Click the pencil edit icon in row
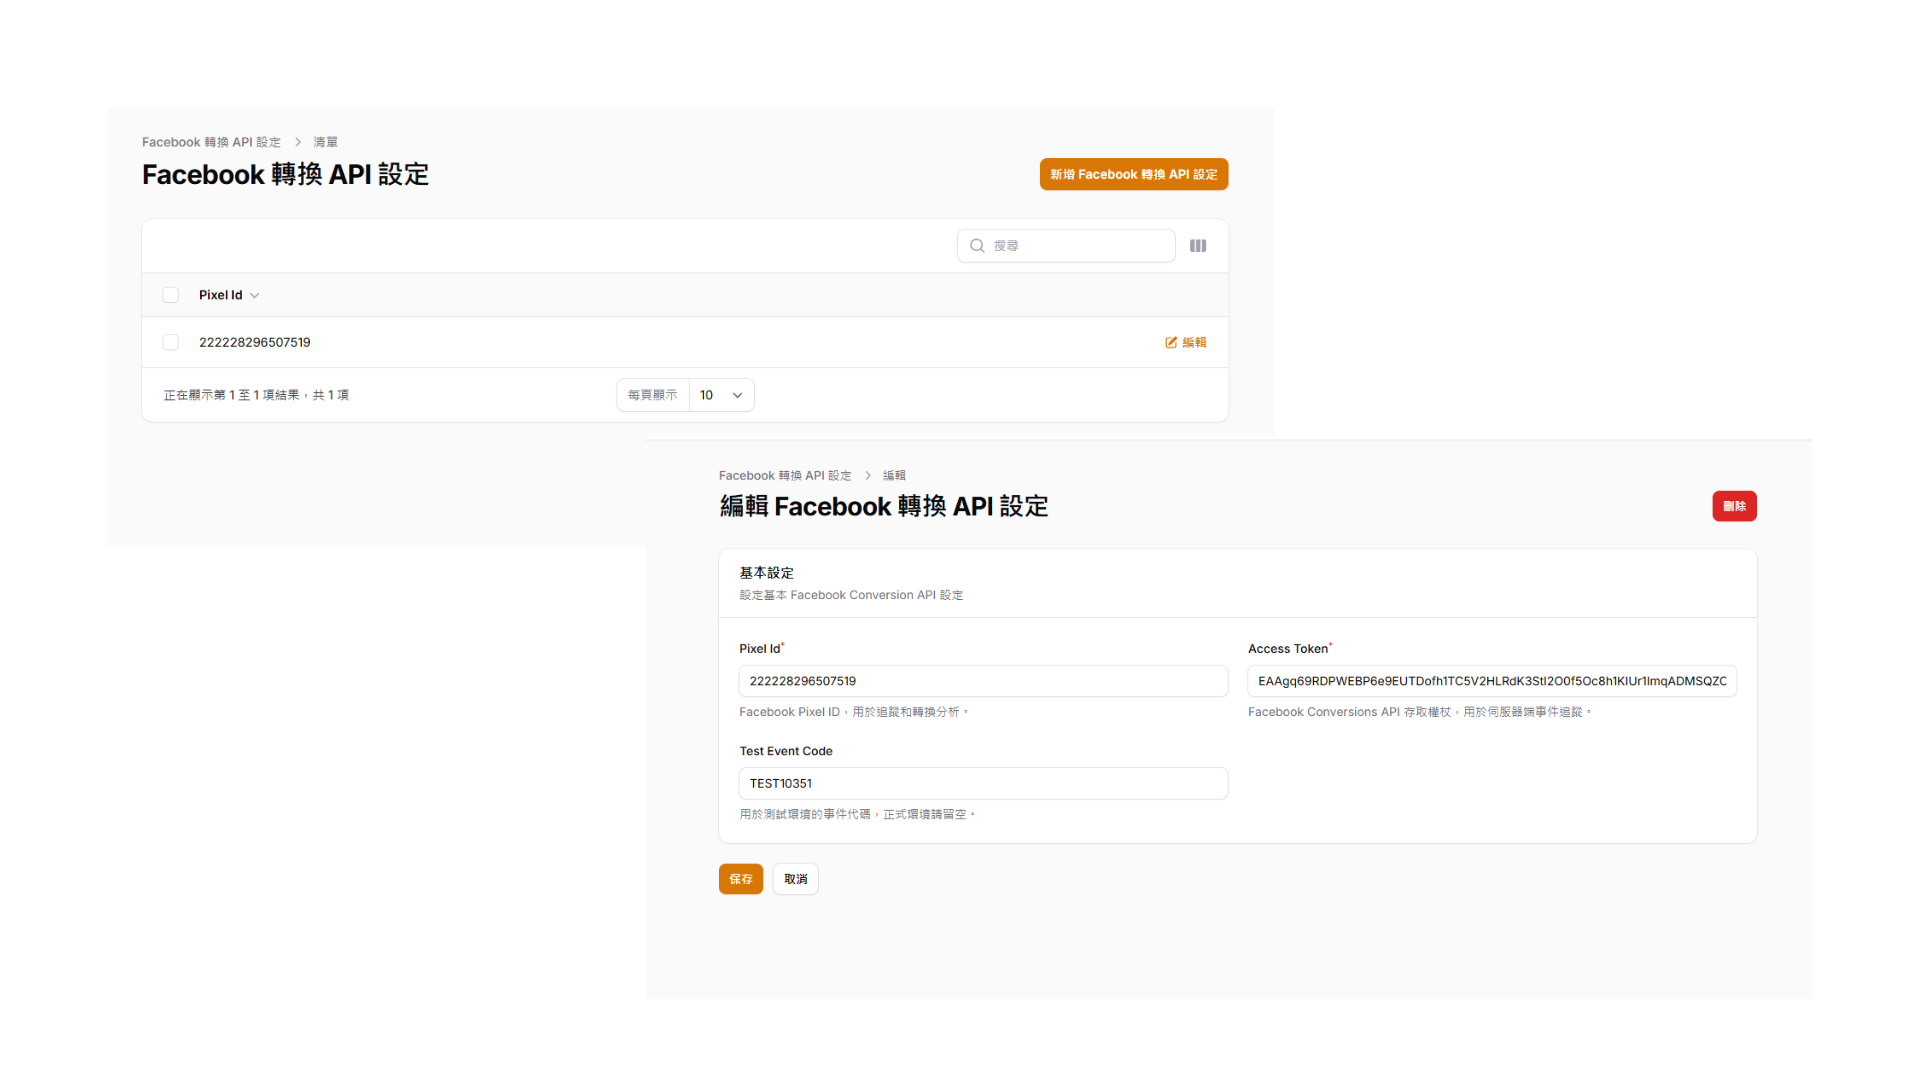This screenshot has width=1920, height=1080. 1171,342
